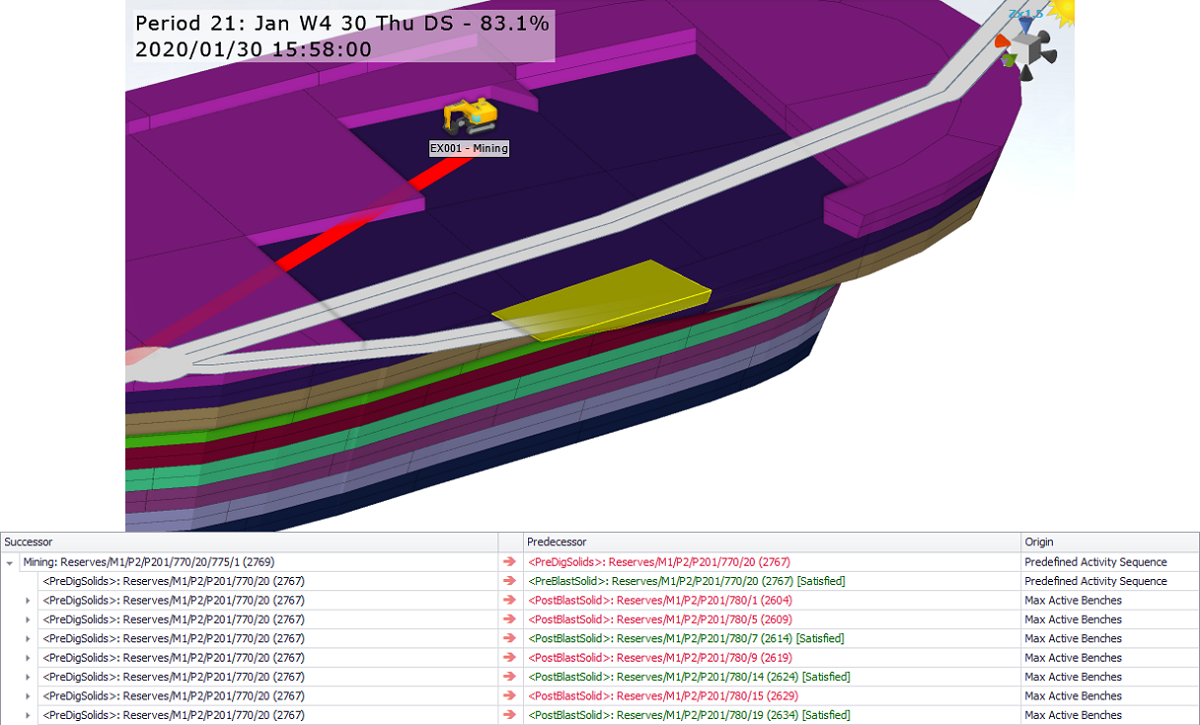Viewport: 1200px width, 725px height.
Task: Click the red arrow in the 780/5 (2609) row
Action: [511, 619]
